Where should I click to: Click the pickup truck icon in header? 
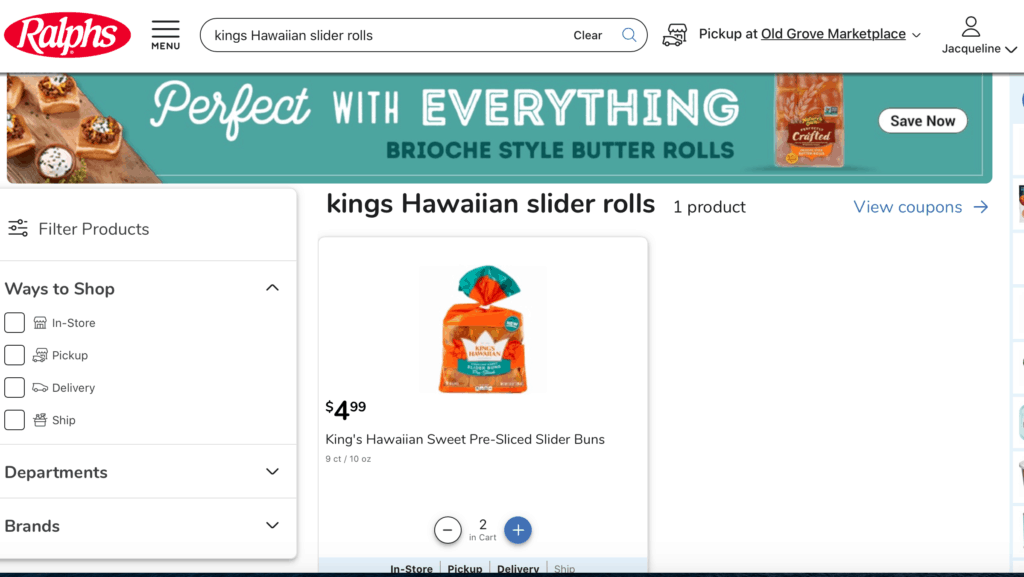(675, 35)
